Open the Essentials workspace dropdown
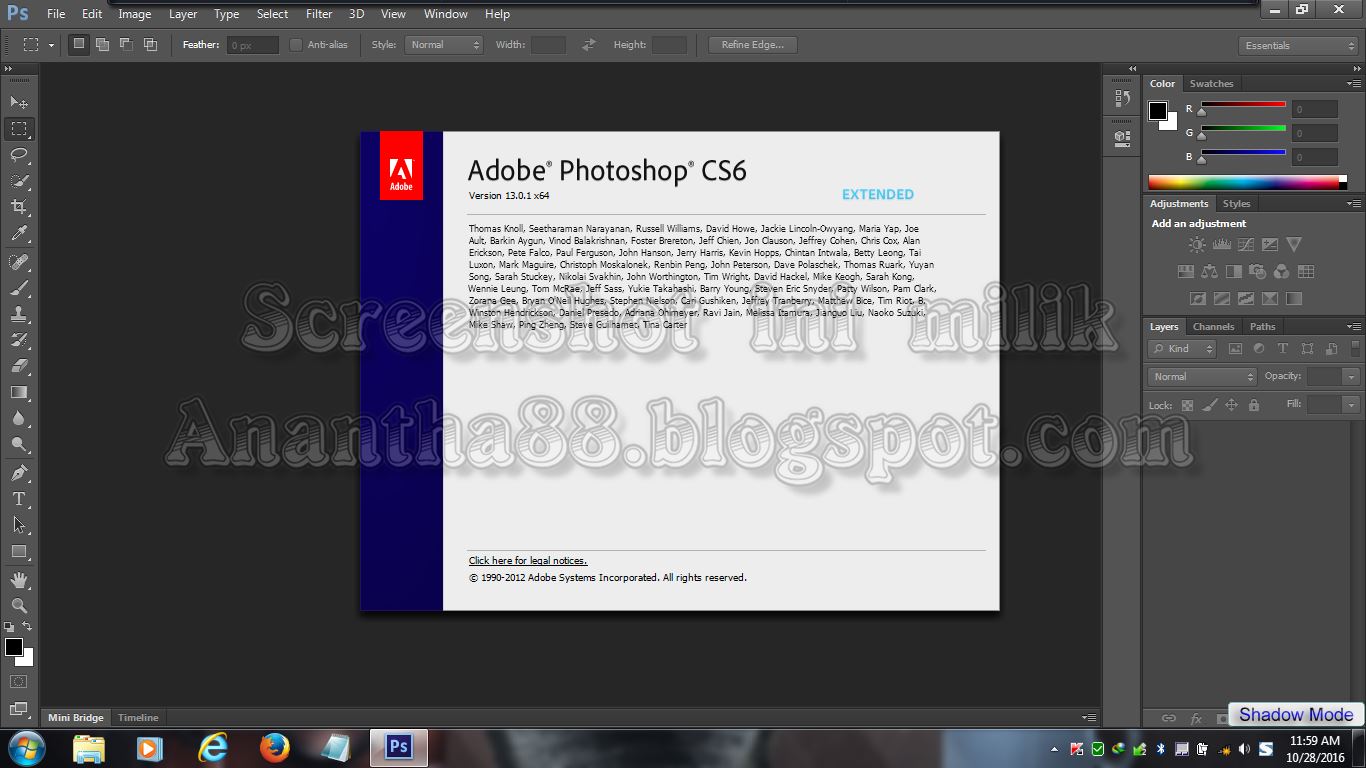The height and width of the screenshot is (768, 1366). pyautogui.click(x=1297, y=46)
